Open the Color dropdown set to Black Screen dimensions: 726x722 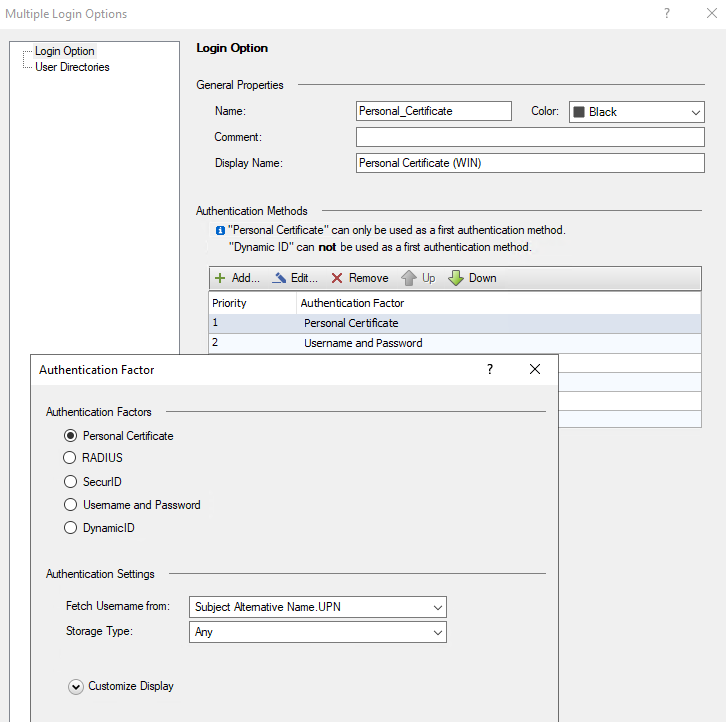coord(636,112)
